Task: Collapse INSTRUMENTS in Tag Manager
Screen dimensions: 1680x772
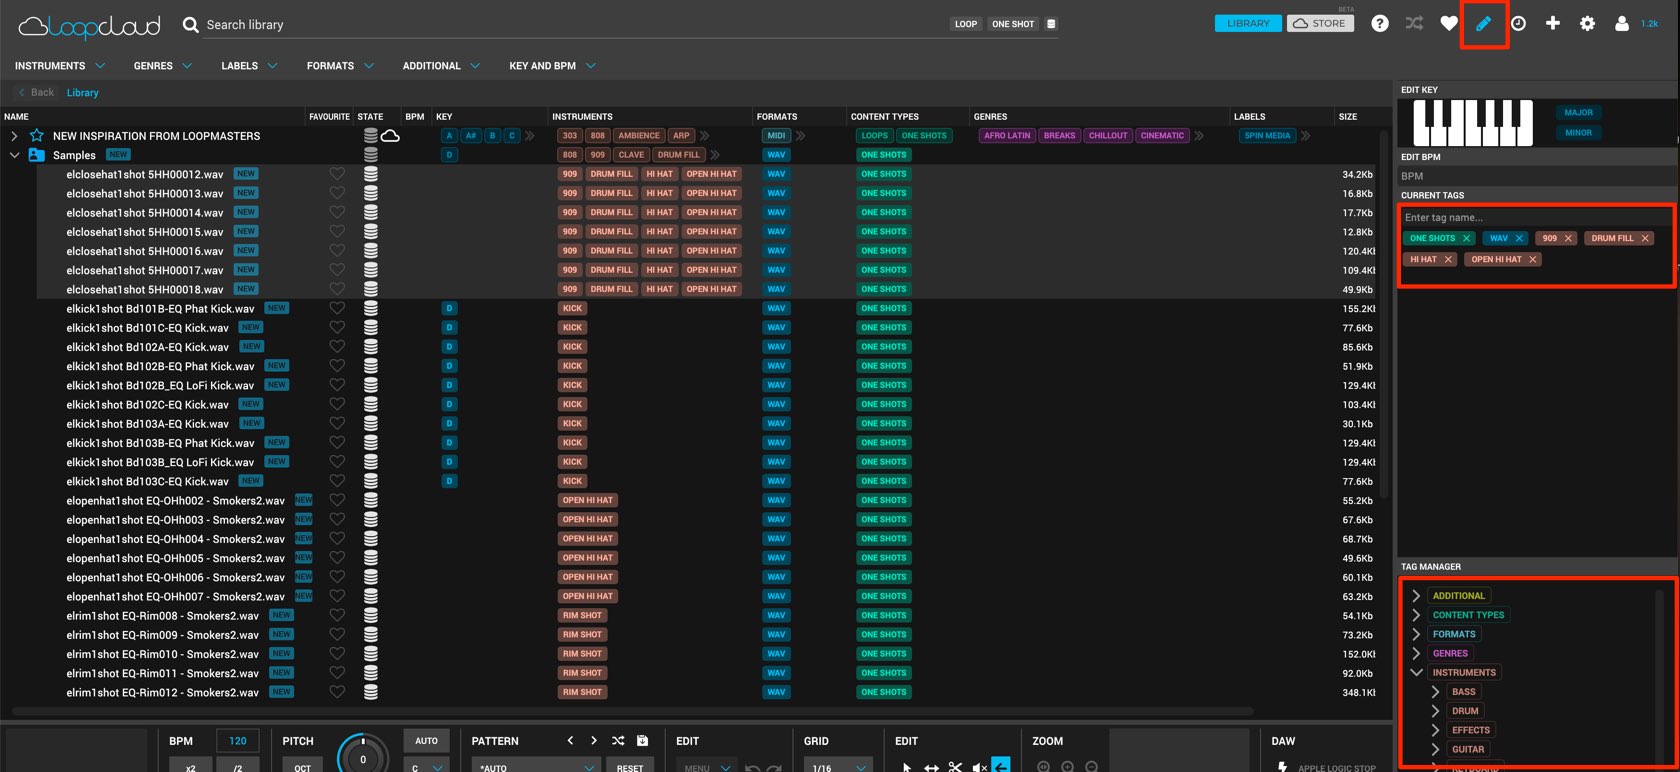Action: 1416,672
